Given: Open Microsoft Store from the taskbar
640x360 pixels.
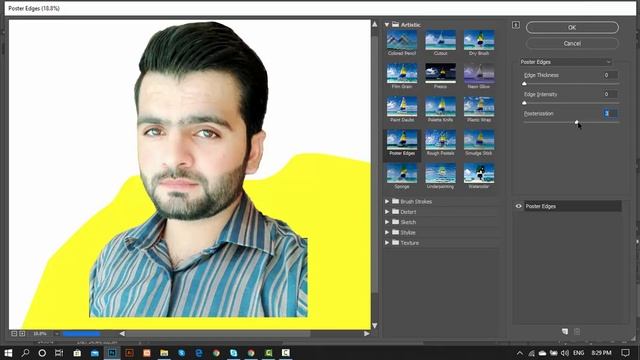Looking at the screenshot, I should (77, 353).
